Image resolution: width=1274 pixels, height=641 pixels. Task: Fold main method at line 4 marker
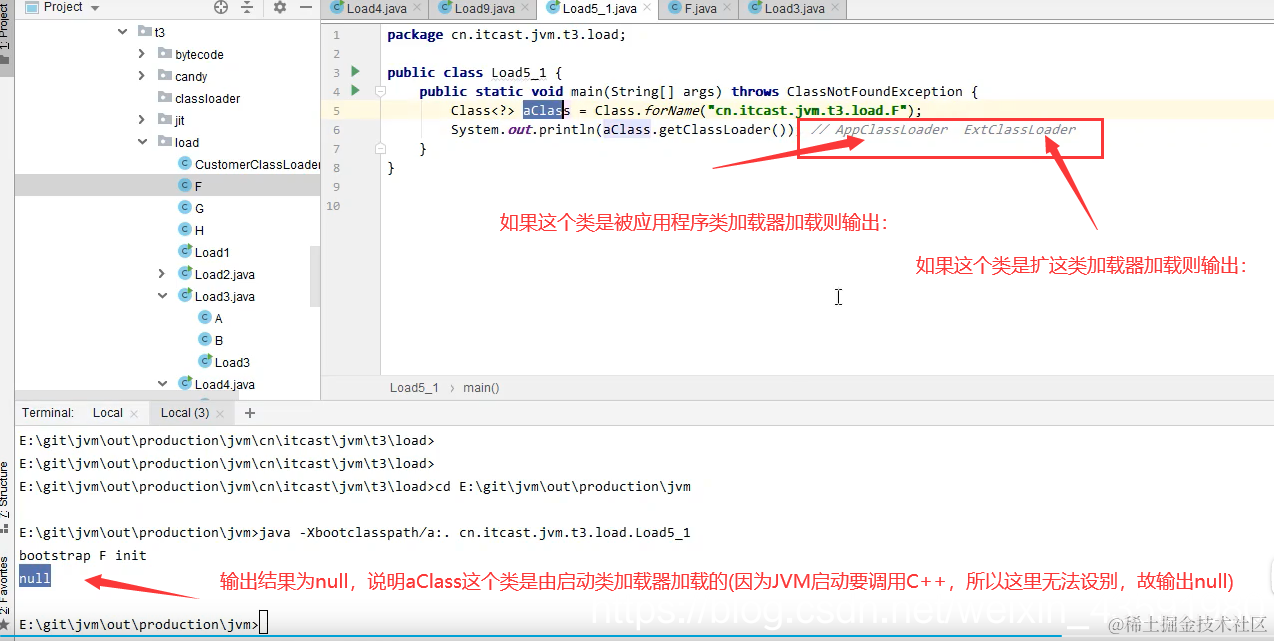pyautogui.click(x=380, y=91)
